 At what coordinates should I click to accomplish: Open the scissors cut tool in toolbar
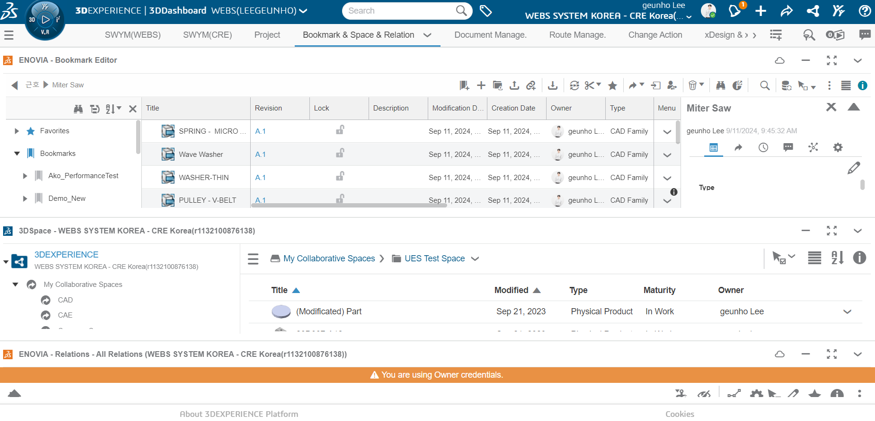click(589, 85)
